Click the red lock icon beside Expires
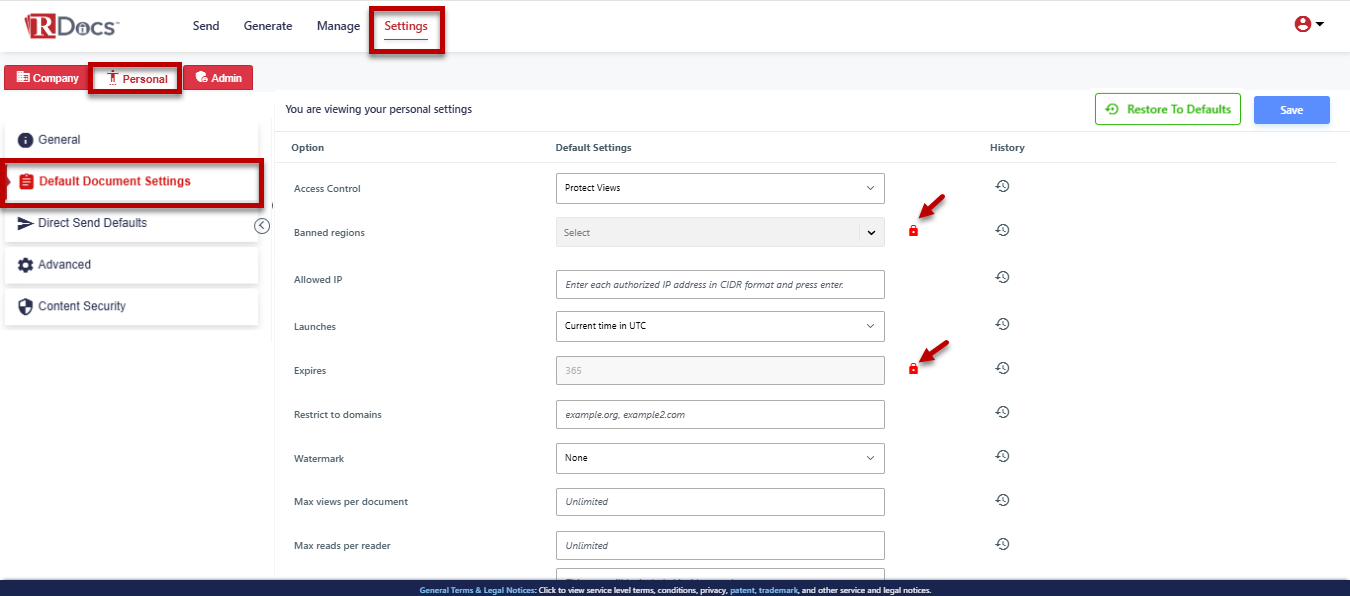 (x=913, y=369)
